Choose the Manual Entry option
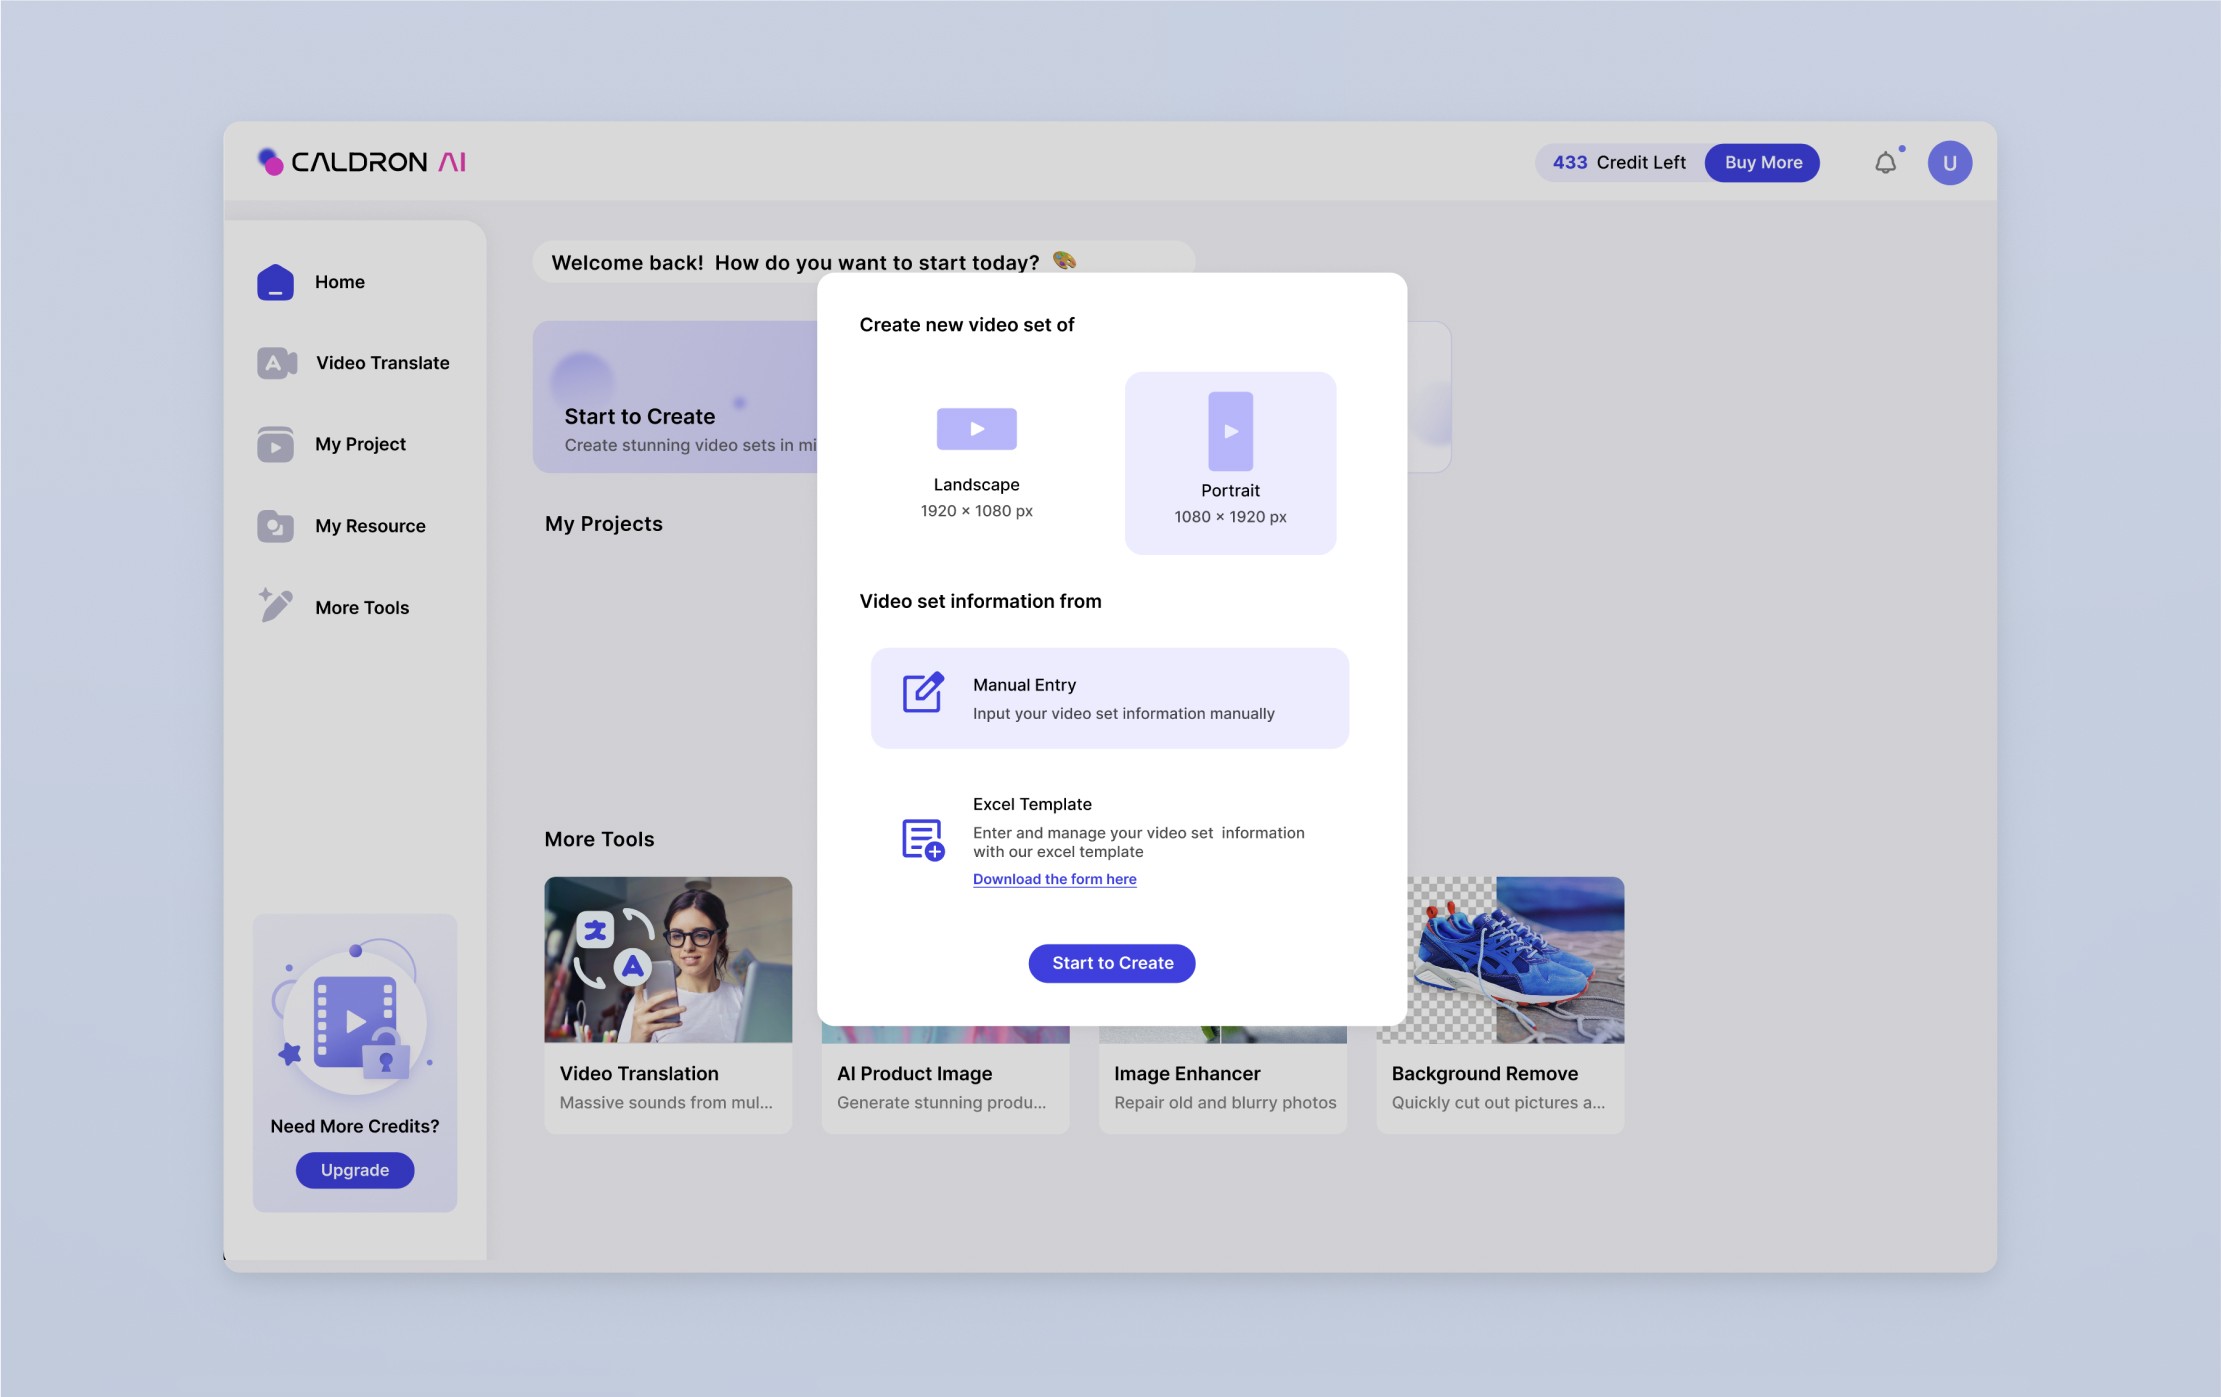Viewport: 2221px width, 1397px height. coord(1109,698)
